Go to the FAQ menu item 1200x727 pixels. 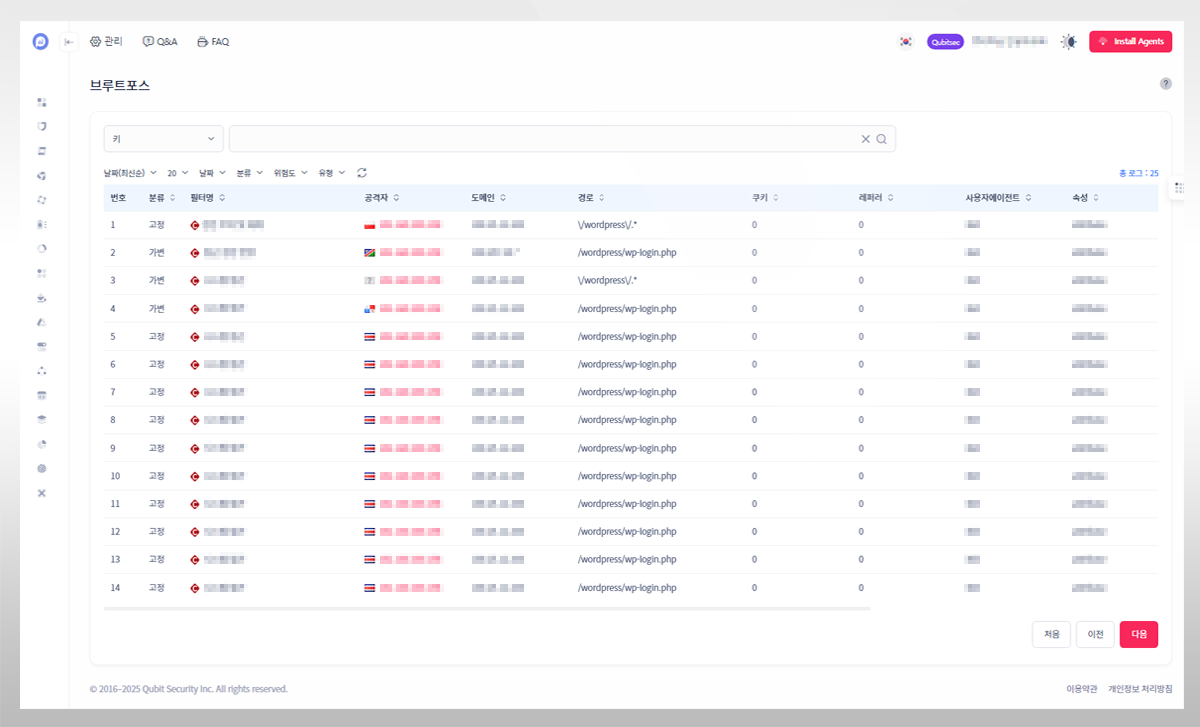coord(213,42)
